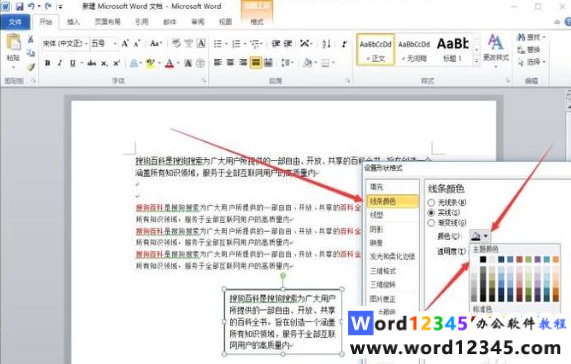Viewport: 571px width, 364px height.
Task: Select the 渐变线 radio option
Action: [432, 222]
